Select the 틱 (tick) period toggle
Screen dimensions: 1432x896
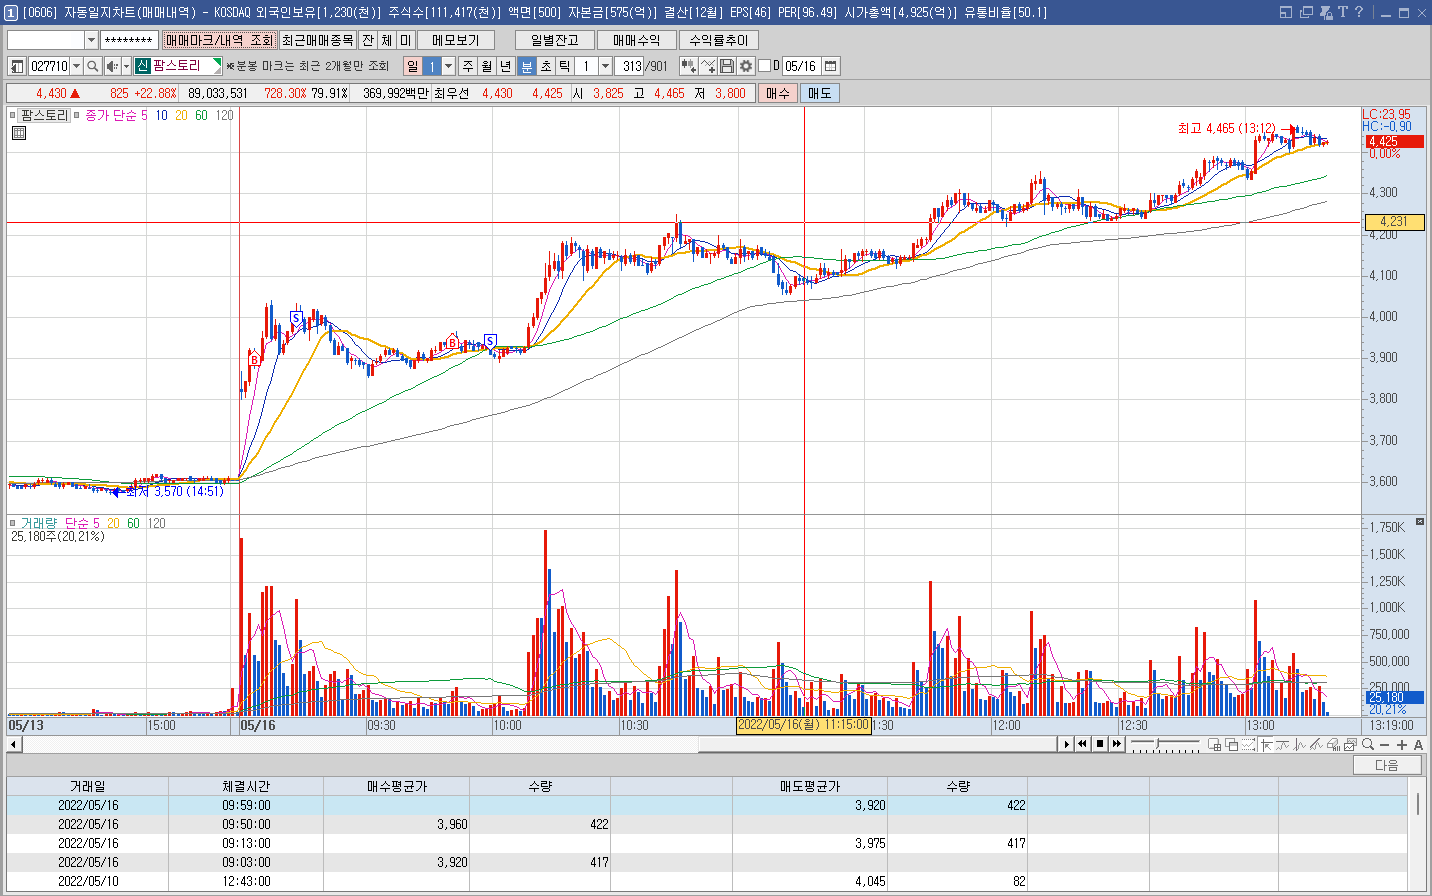[565, 66]
